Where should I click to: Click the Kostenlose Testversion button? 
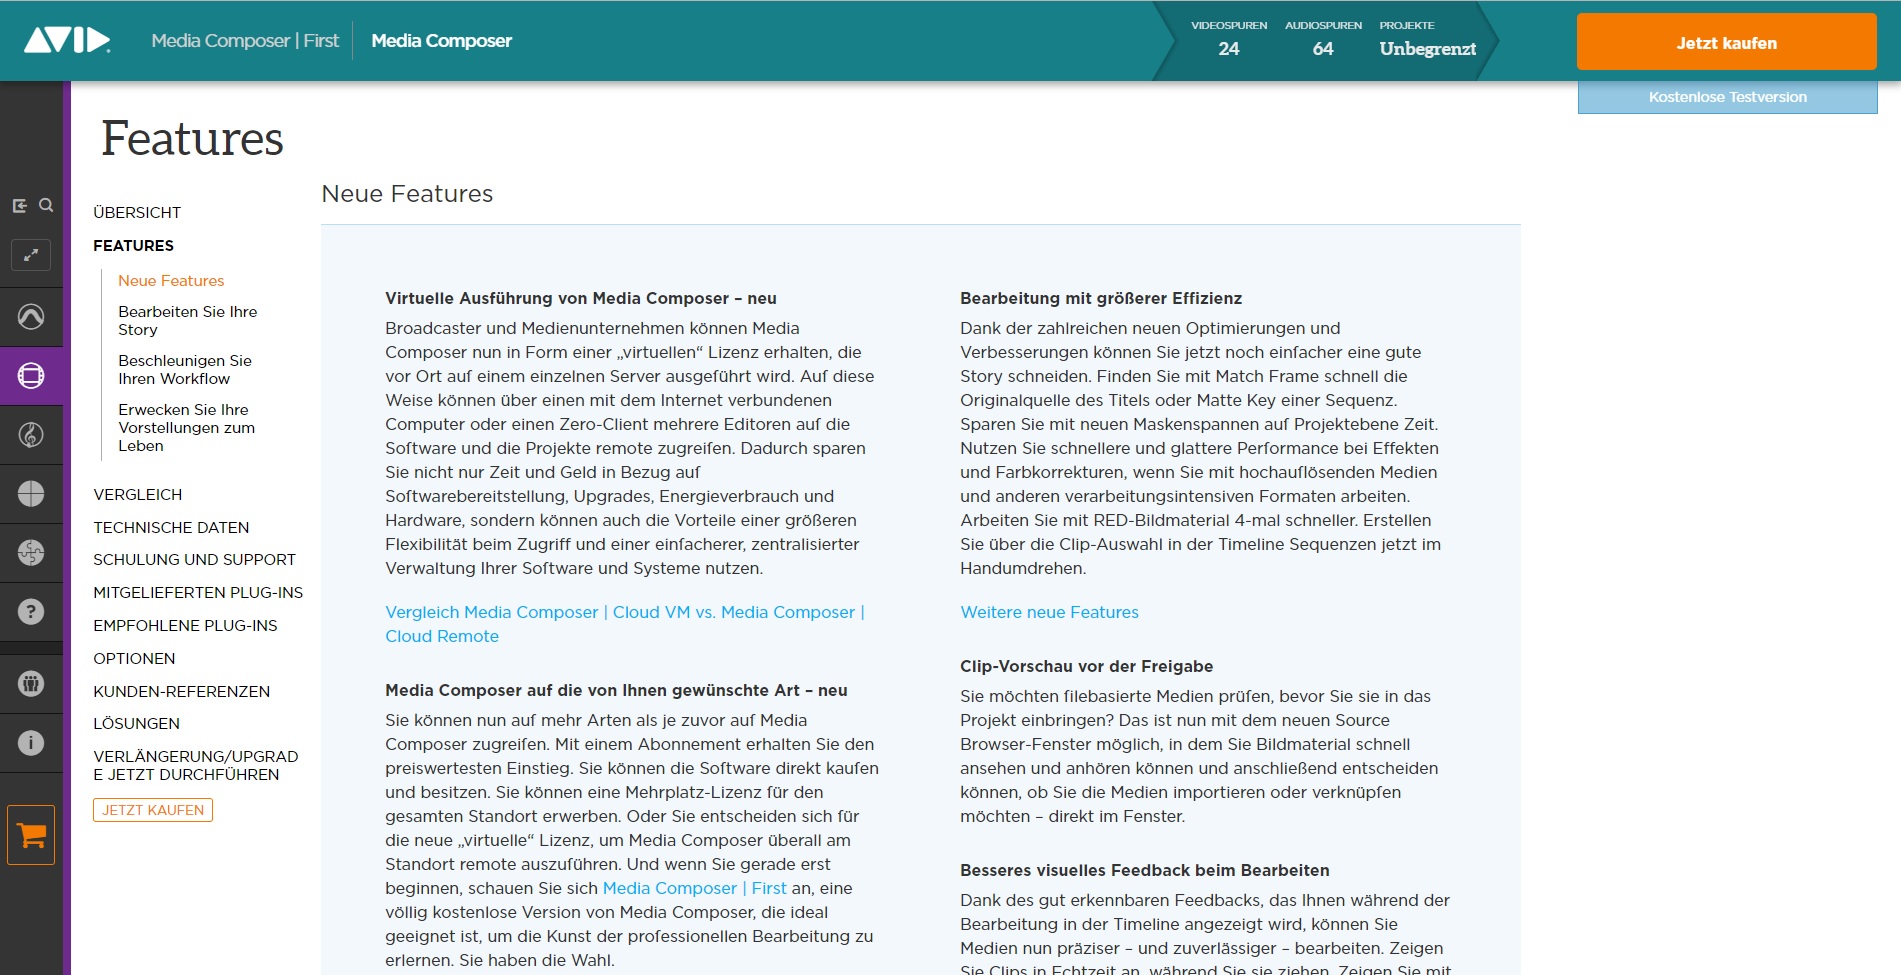click(x=1727, y=97)
